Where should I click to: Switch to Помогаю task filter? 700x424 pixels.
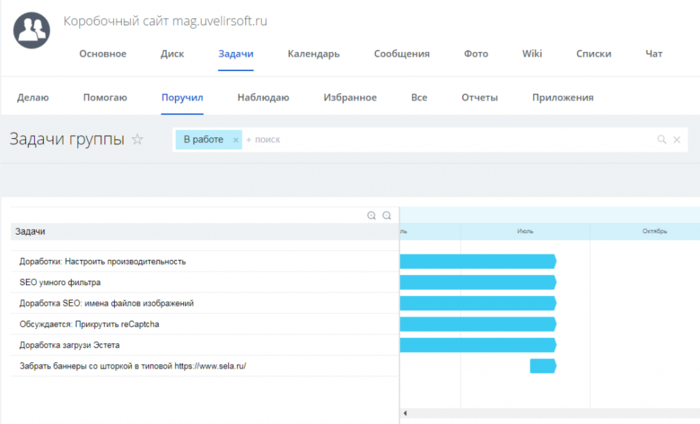(x=105, y=97)
